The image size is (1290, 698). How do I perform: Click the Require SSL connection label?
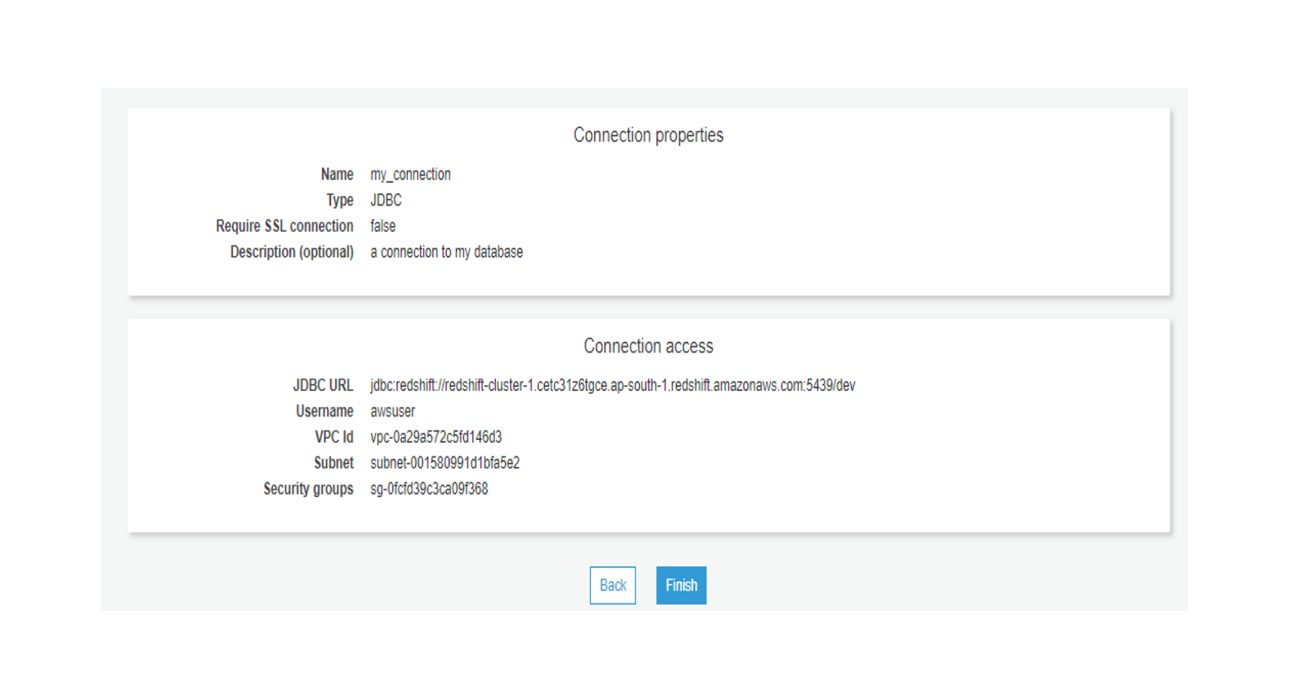[285, 226]
